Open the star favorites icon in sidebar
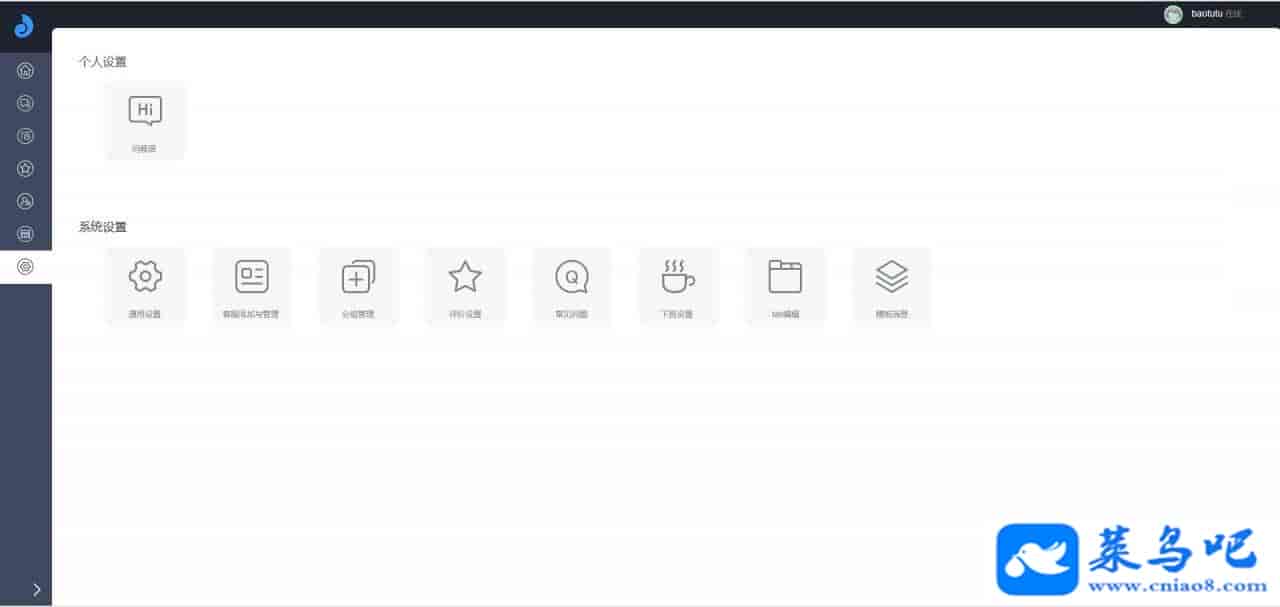Viewport: 1280px width, 607px height. pos(26,168)
